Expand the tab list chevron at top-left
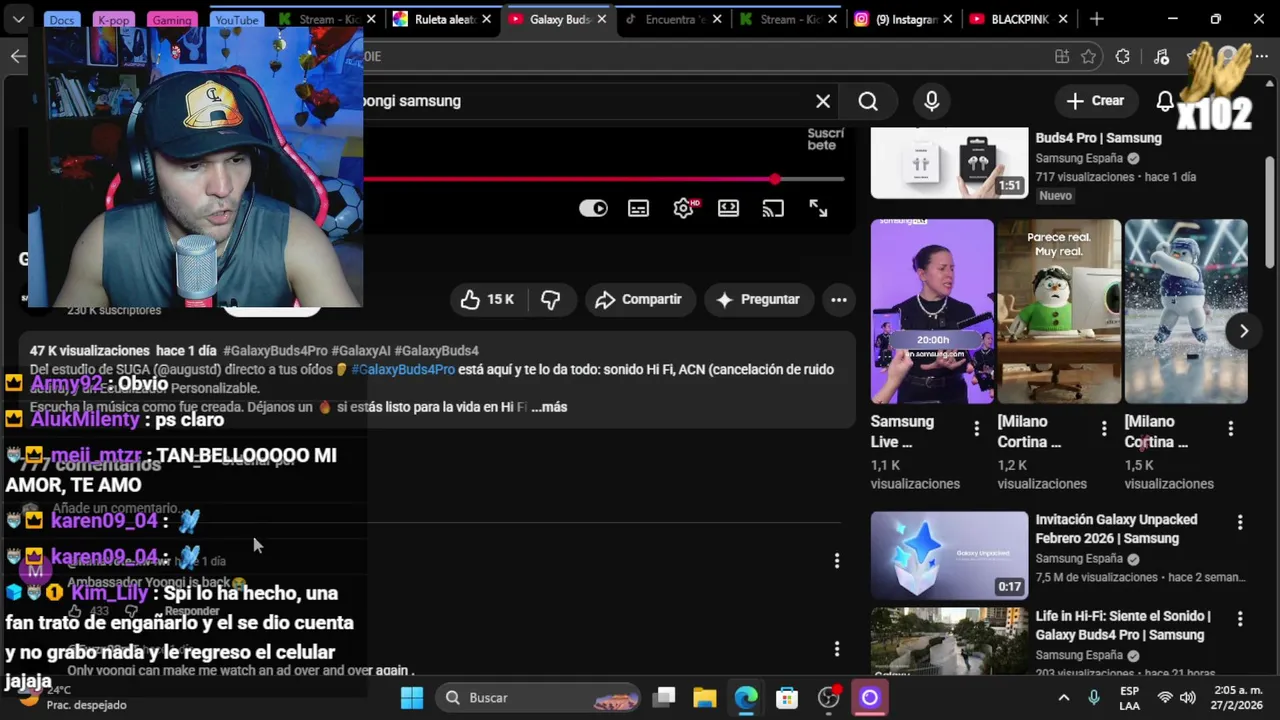The width and height of the screenshot is (1280, 720). [19, 19]
